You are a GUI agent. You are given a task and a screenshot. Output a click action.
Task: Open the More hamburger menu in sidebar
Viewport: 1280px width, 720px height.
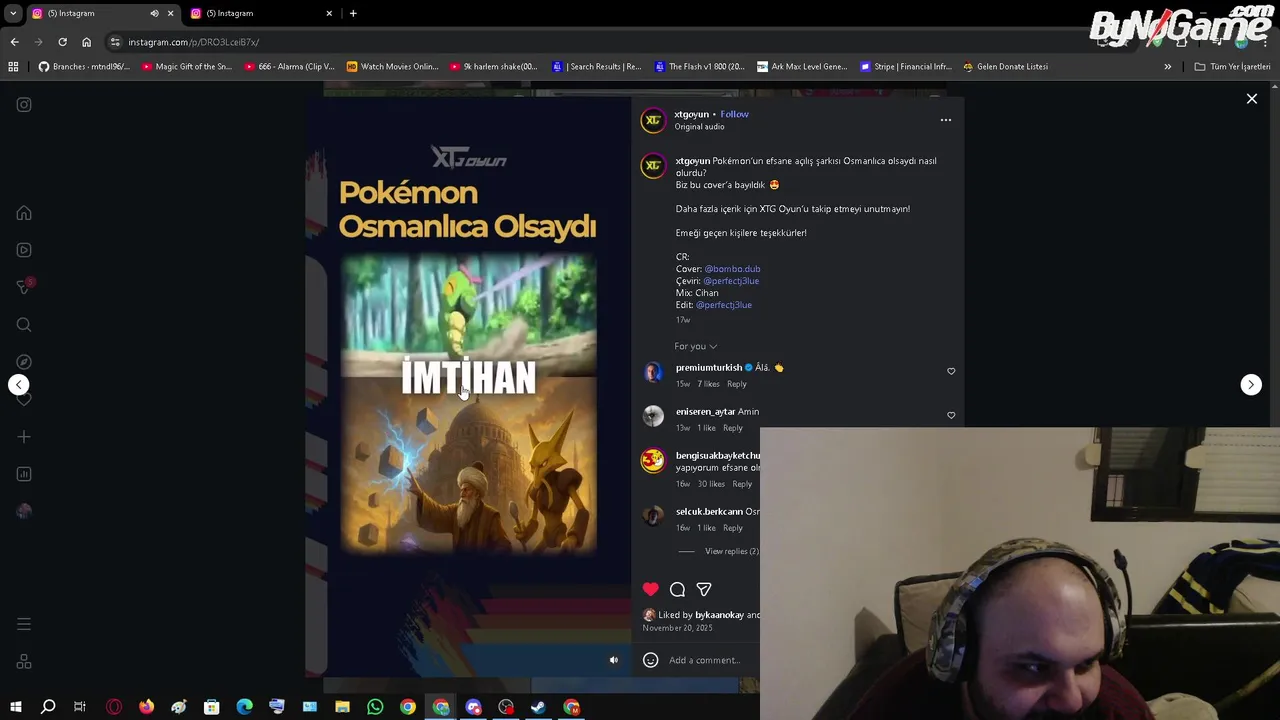[24, 624]
